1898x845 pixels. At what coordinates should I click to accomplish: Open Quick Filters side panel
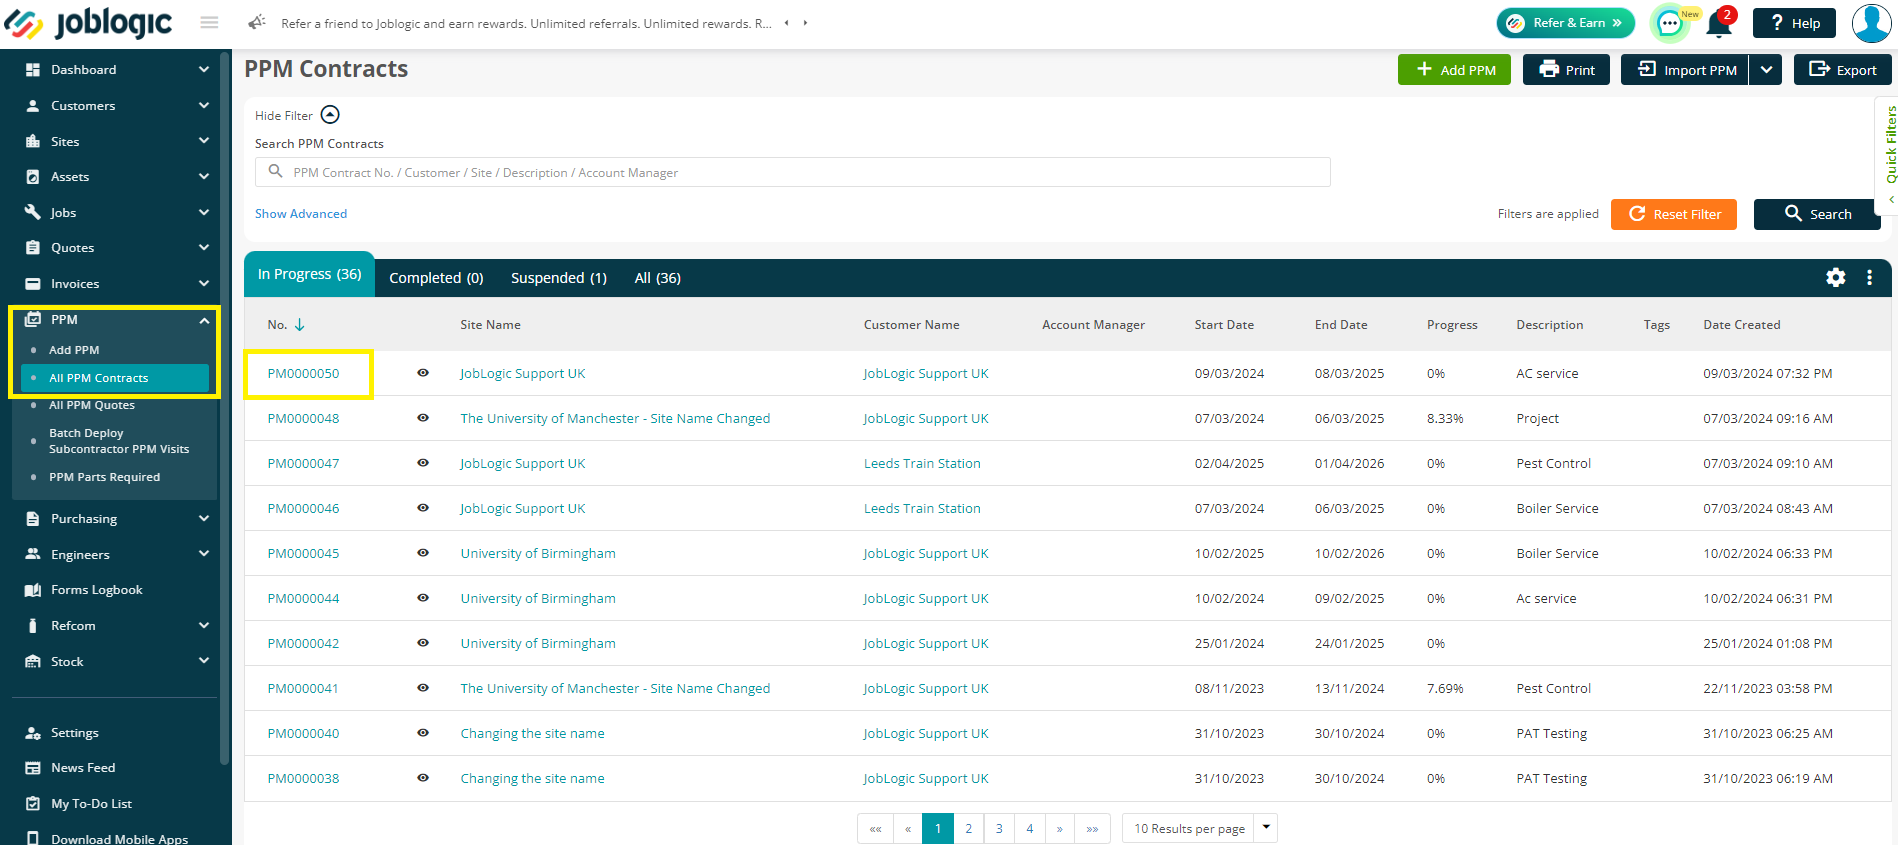point(1888,155)
